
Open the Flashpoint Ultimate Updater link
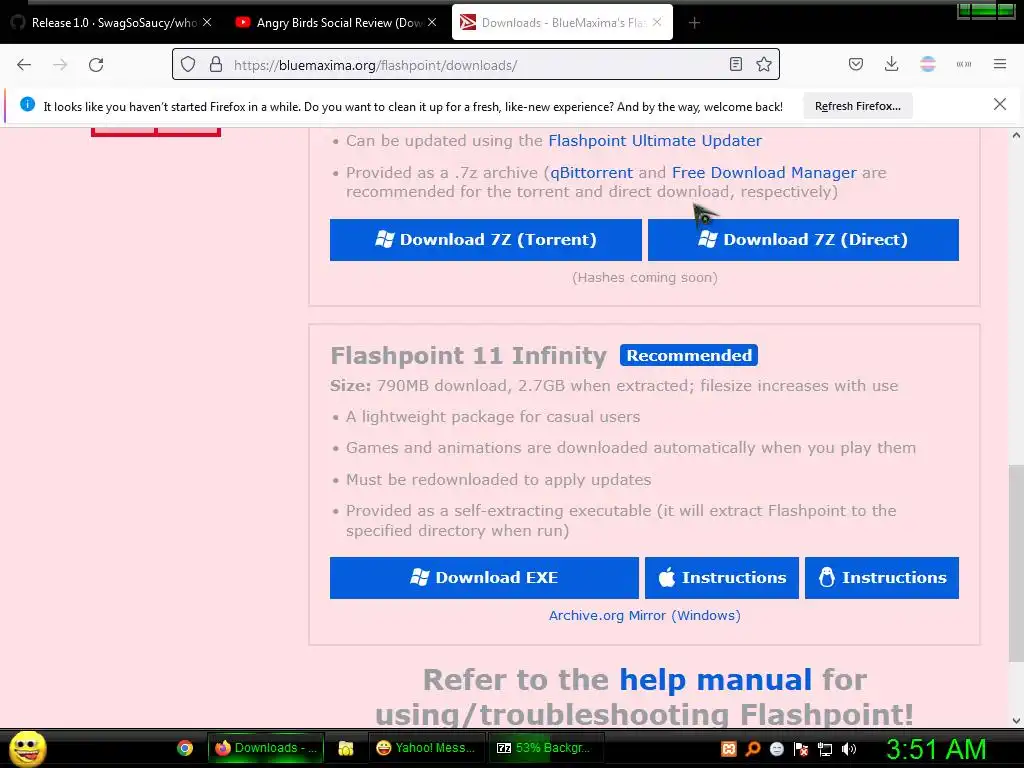655,140
